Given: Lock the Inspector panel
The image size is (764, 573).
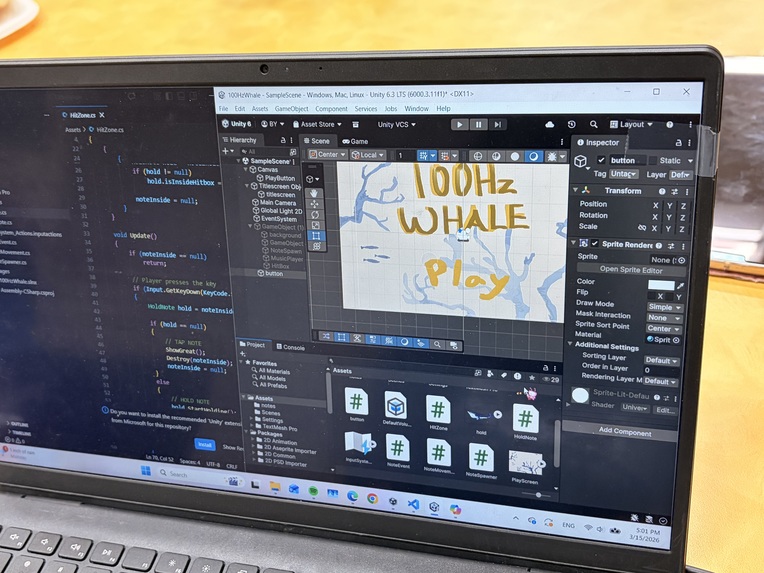Looking at the screenshot, I should click(678, 143).
